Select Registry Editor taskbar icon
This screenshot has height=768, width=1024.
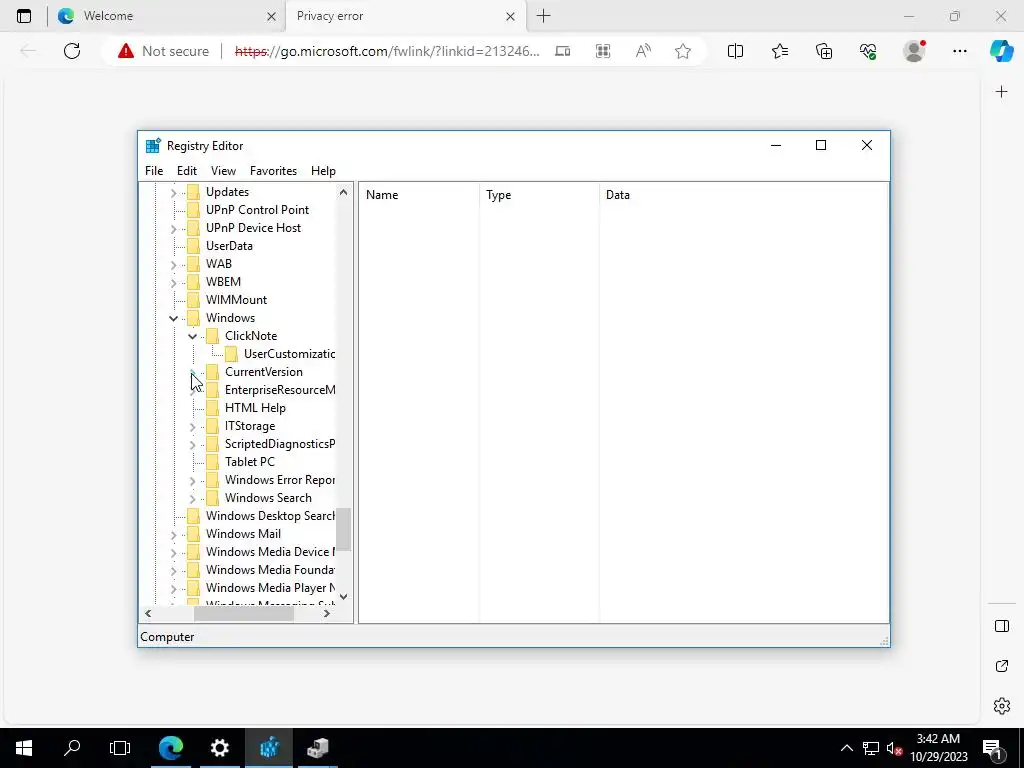(268, 748)
